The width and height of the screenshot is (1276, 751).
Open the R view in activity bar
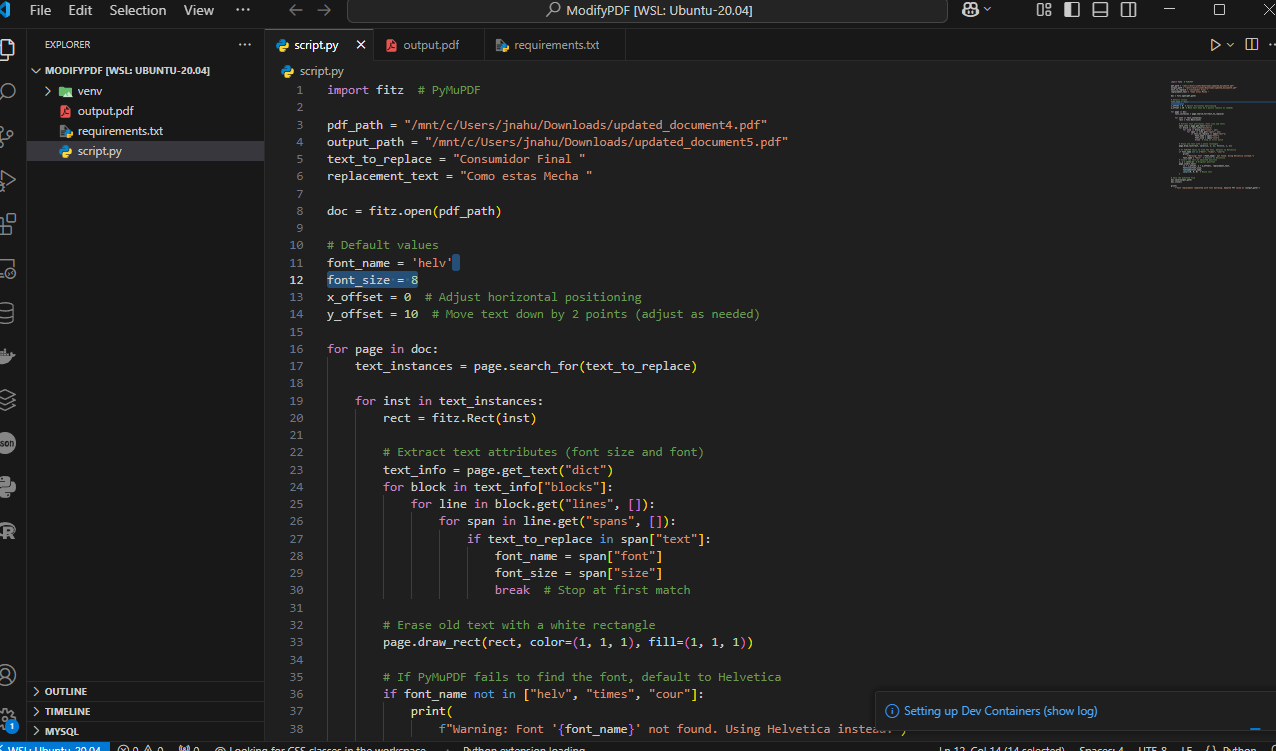(7, 531)
